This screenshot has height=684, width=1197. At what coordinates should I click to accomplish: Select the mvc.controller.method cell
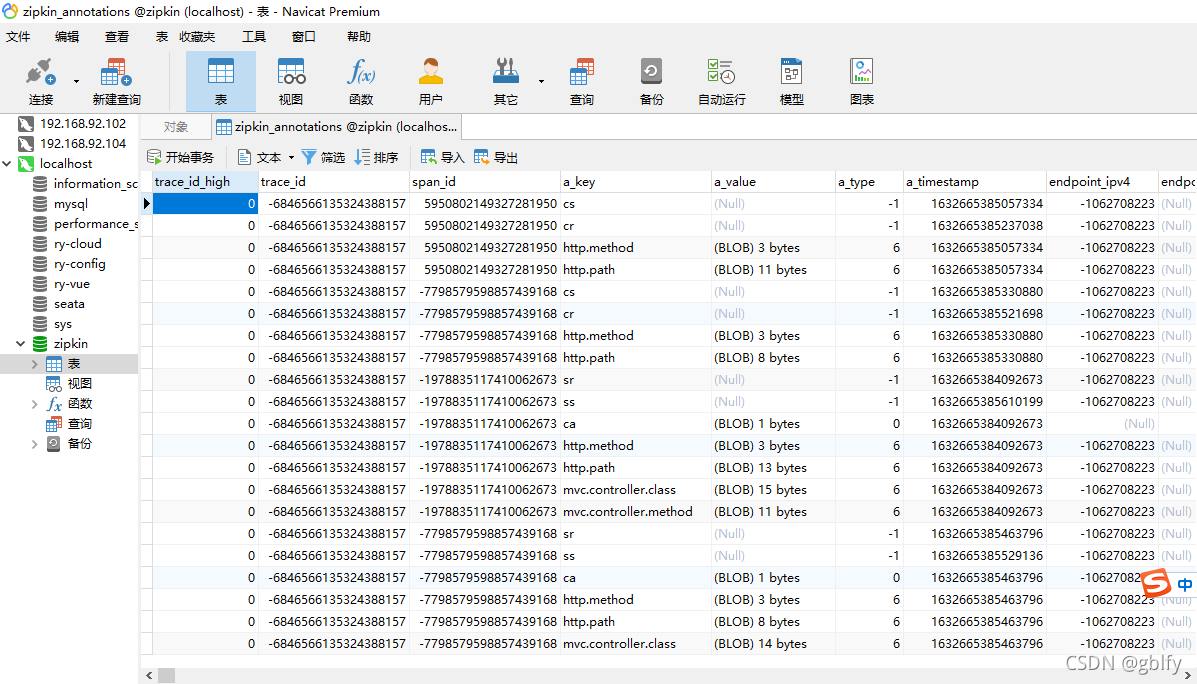(x=635, y=511)
